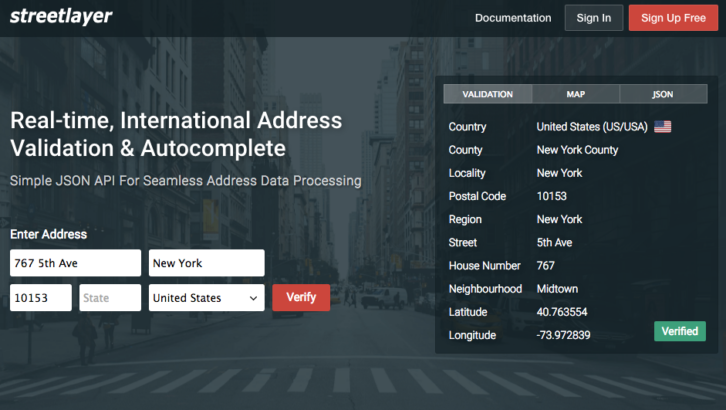The image size is (726, 410).
Task: Click the main headline about Address Validation
Action: 176,134
